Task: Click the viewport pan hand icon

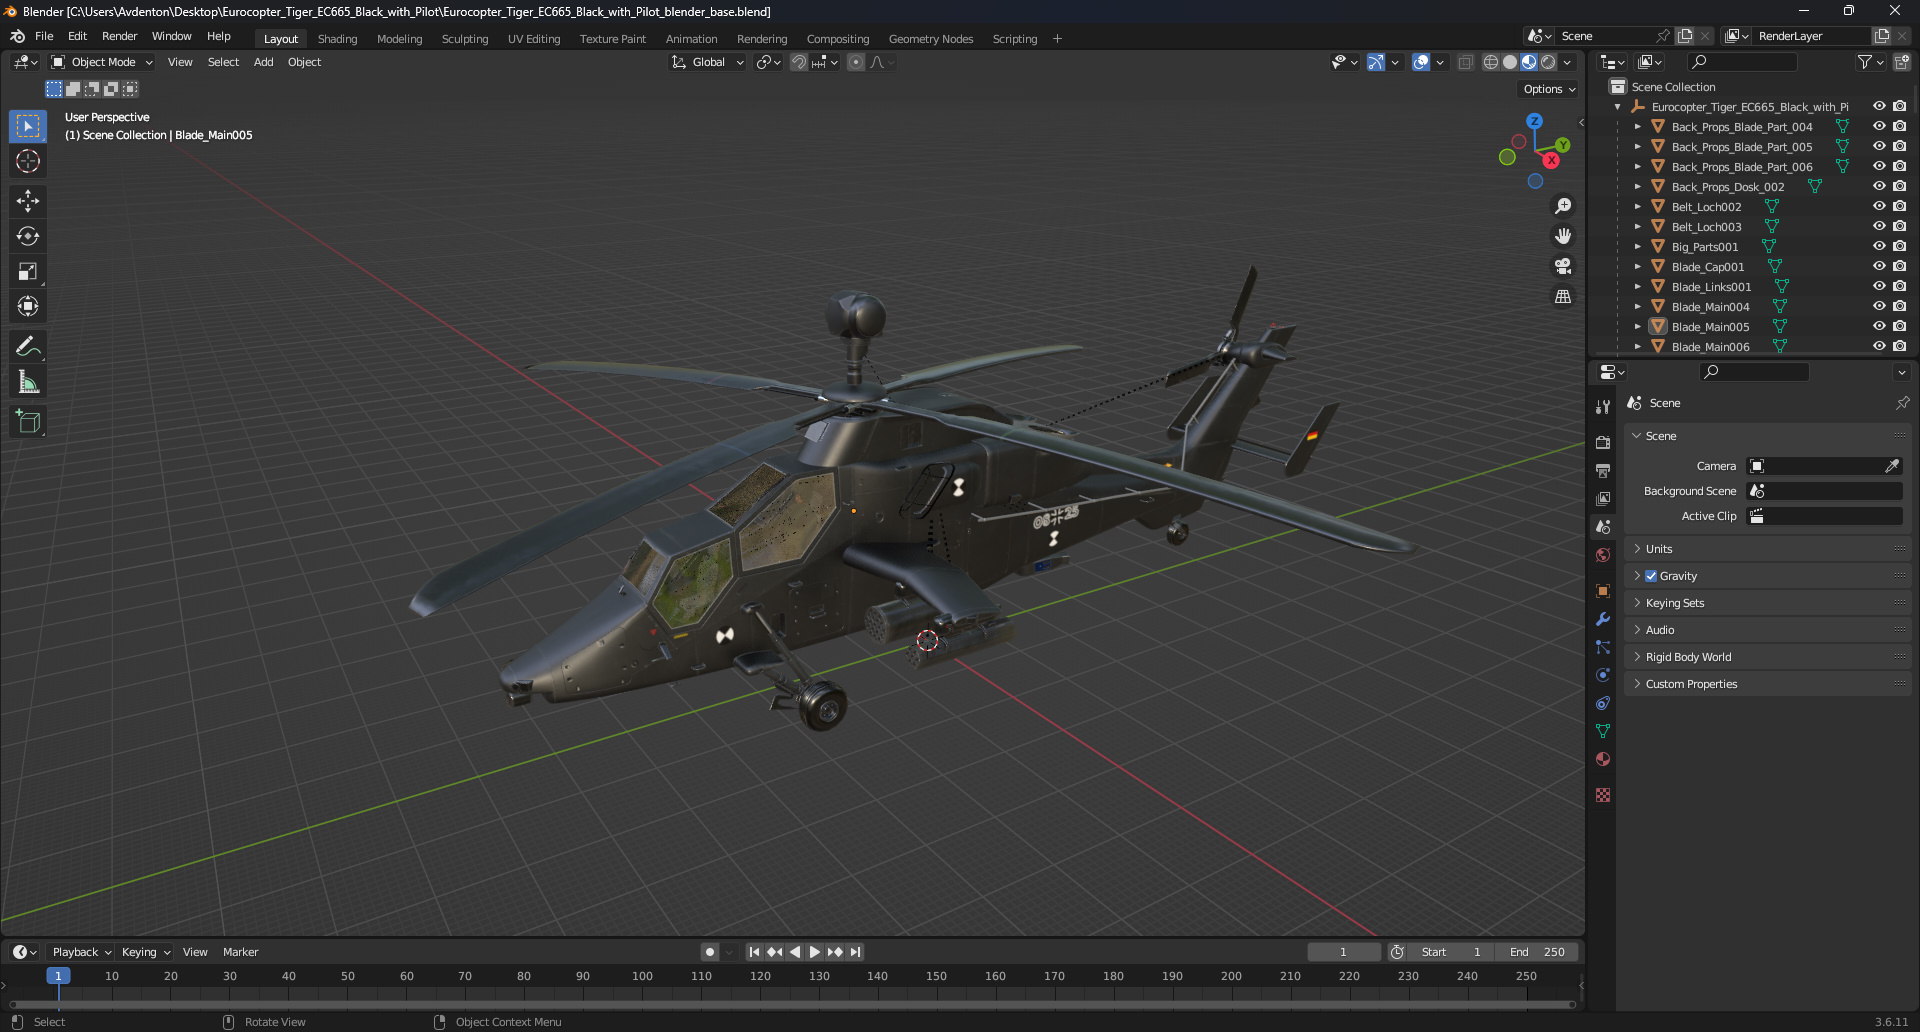Action: [x=1563, y=236]
